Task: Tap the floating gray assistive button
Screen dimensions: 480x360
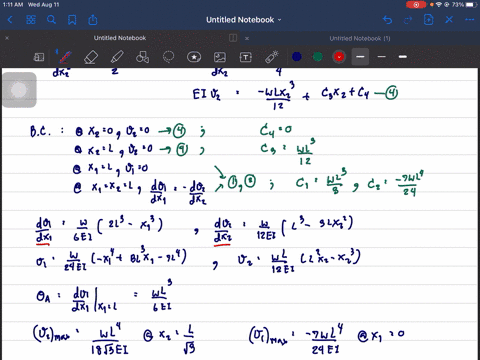Action: click(x=19, y=90)
